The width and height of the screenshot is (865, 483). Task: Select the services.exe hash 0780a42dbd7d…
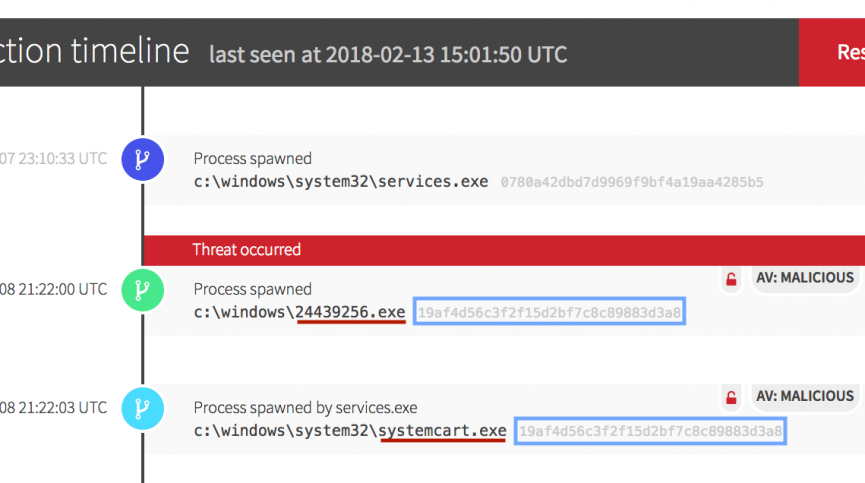(631, 182)
